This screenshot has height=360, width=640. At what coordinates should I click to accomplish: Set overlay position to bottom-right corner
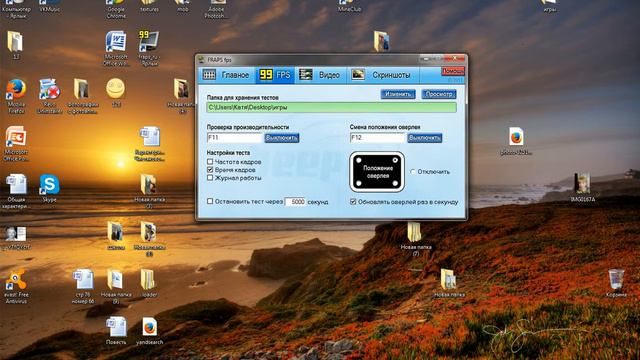click(x=395, y=184)
